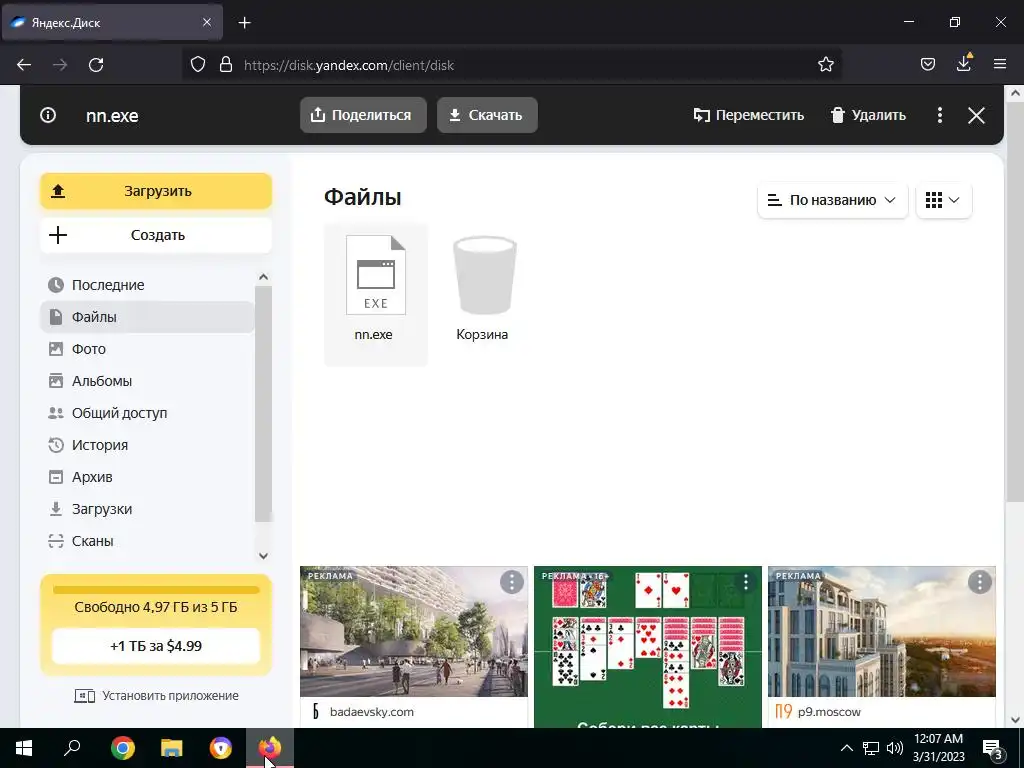
Task: Click the tracking protection shield icon
Action: coord(198,65)
